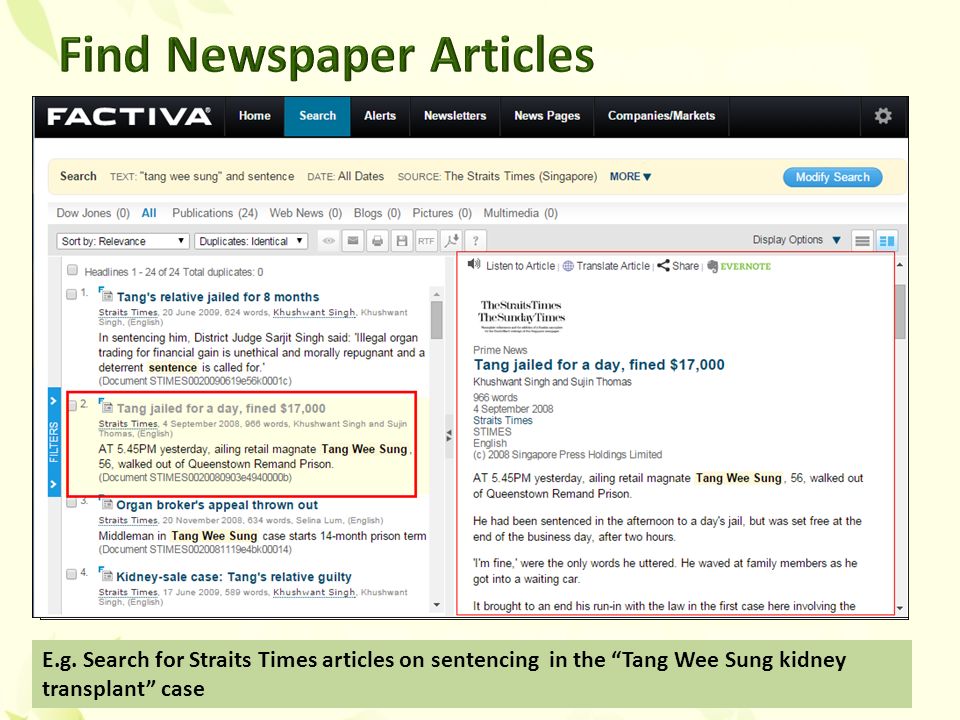Image resolution: width=960 pixels, height=720 pixels.
Task: Open headline Tang jailed for a day in list
Action: point(221,408)
